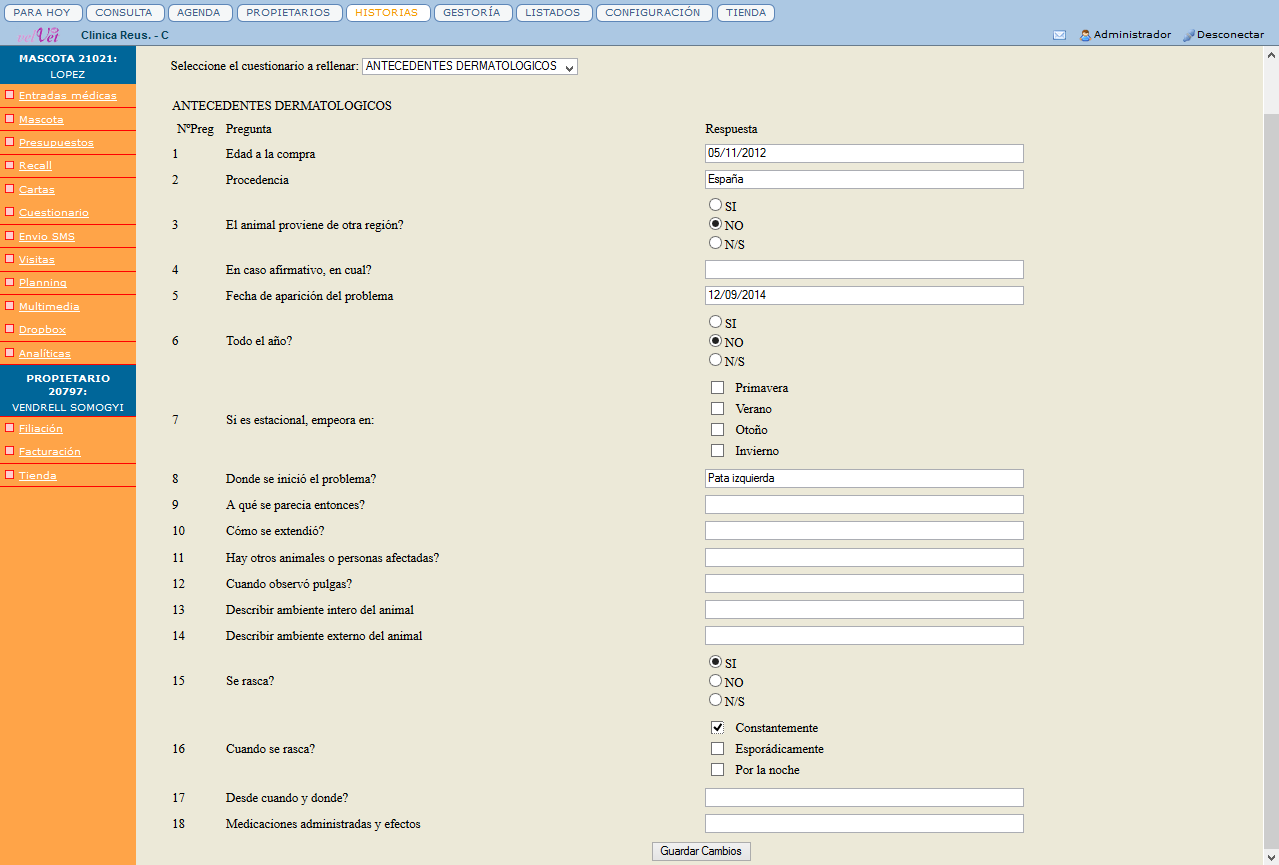Open the Analíticas sidebar link
1279x865 pixels.
tap(45, 353)
